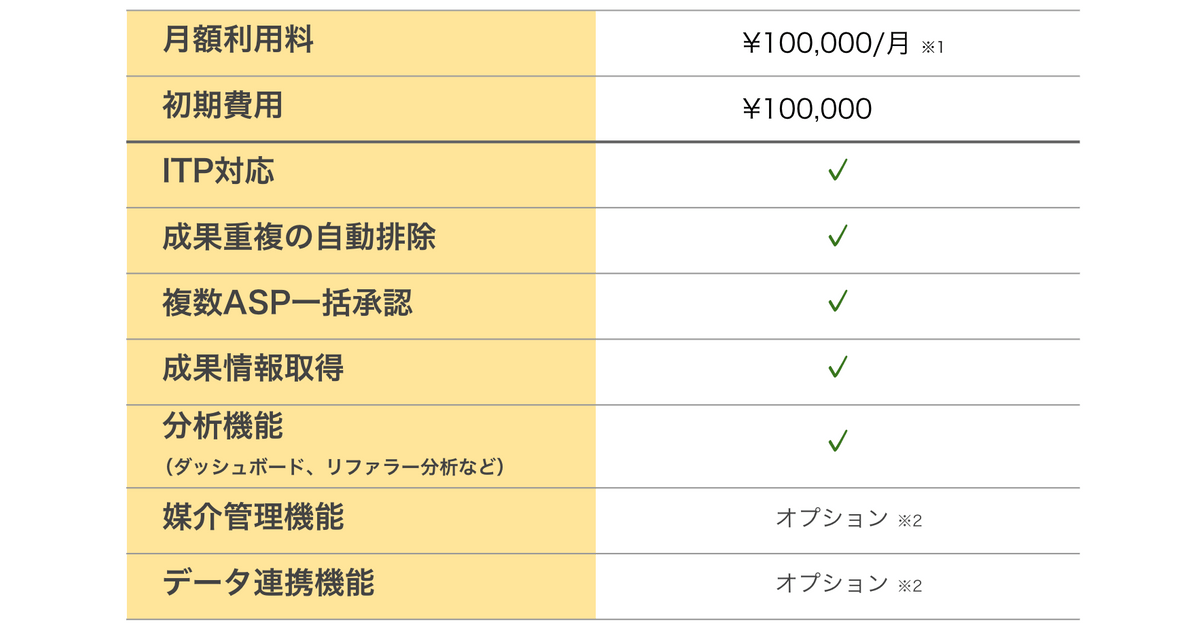
Task: Click the checkmark beside 成果情報取得
Action: (838, 367)
